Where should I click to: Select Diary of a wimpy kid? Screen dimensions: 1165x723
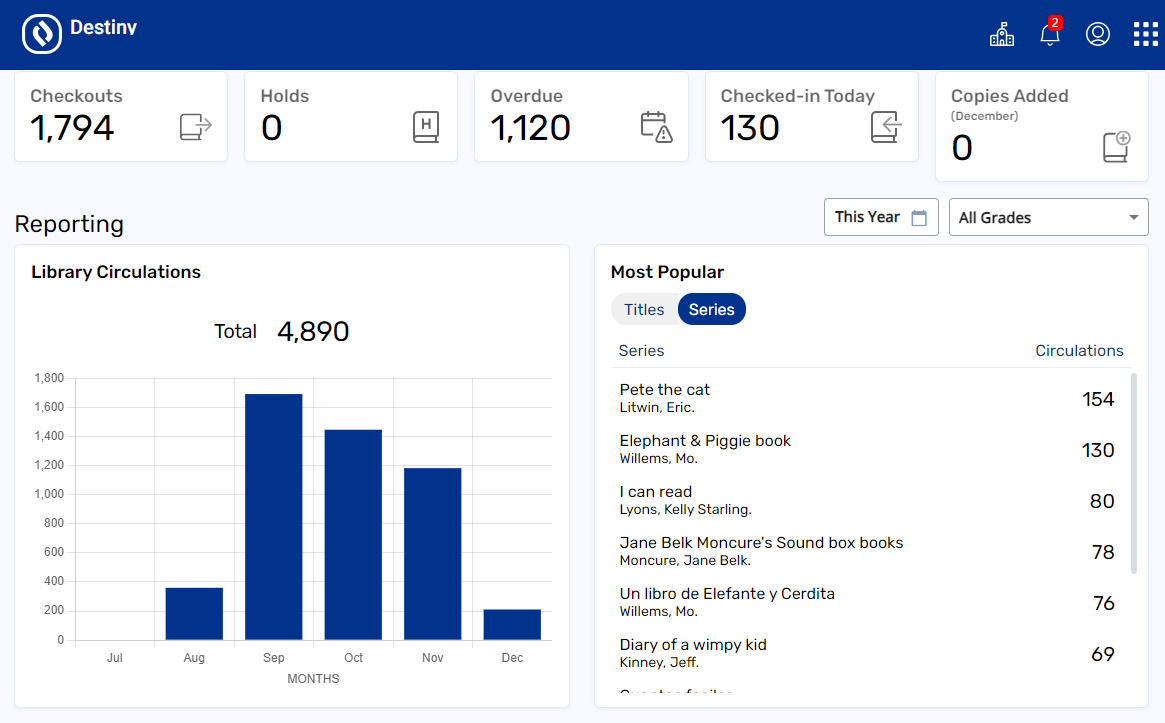[693, 645]
